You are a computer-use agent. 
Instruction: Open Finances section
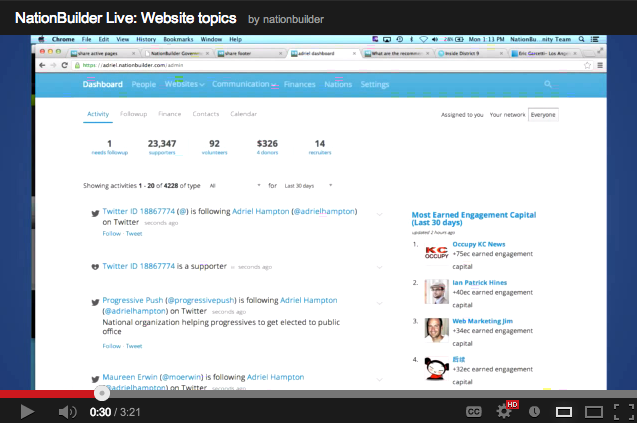coord(299,84)
